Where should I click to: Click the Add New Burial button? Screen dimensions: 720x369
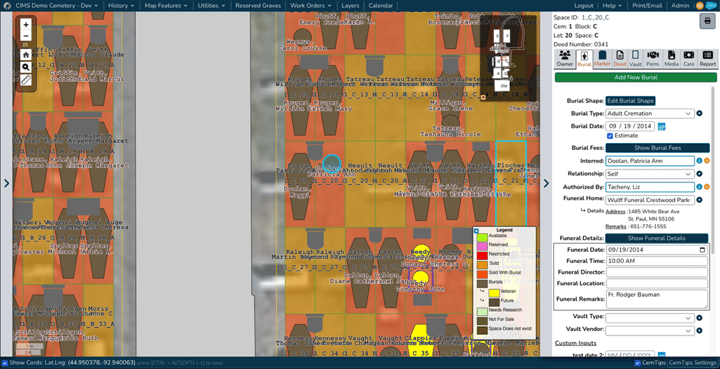click(636, 77)
